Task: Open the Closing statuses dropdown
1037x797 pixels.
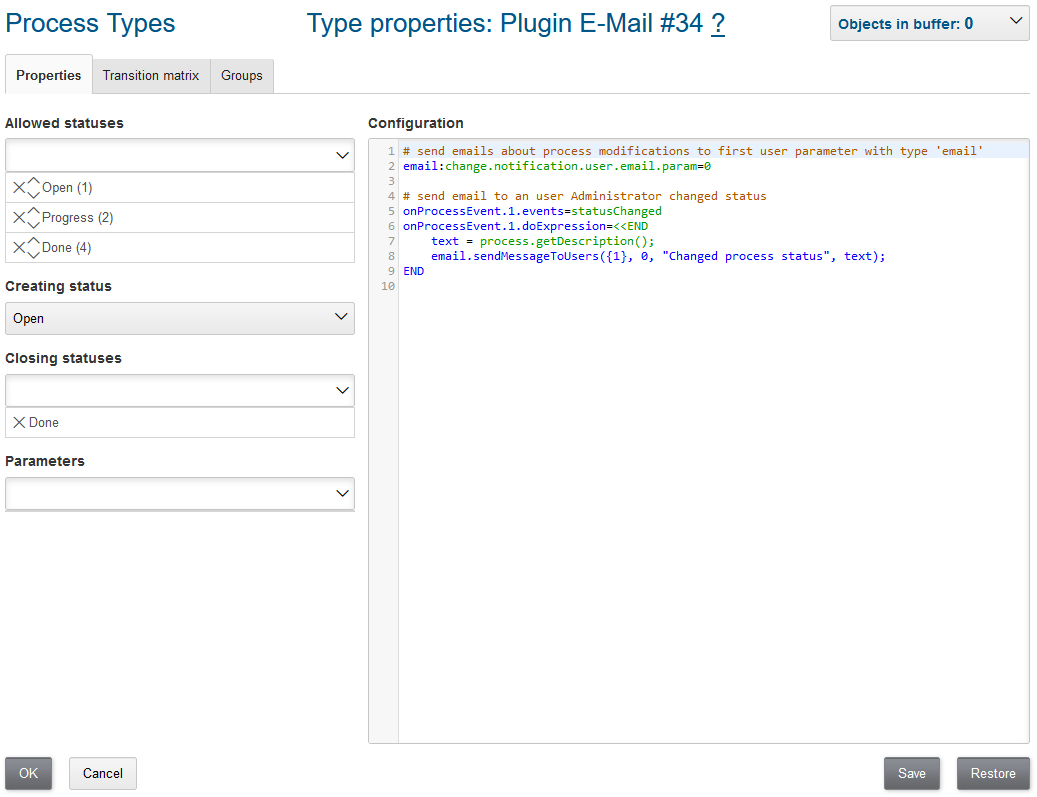Action: pos(180,391)
